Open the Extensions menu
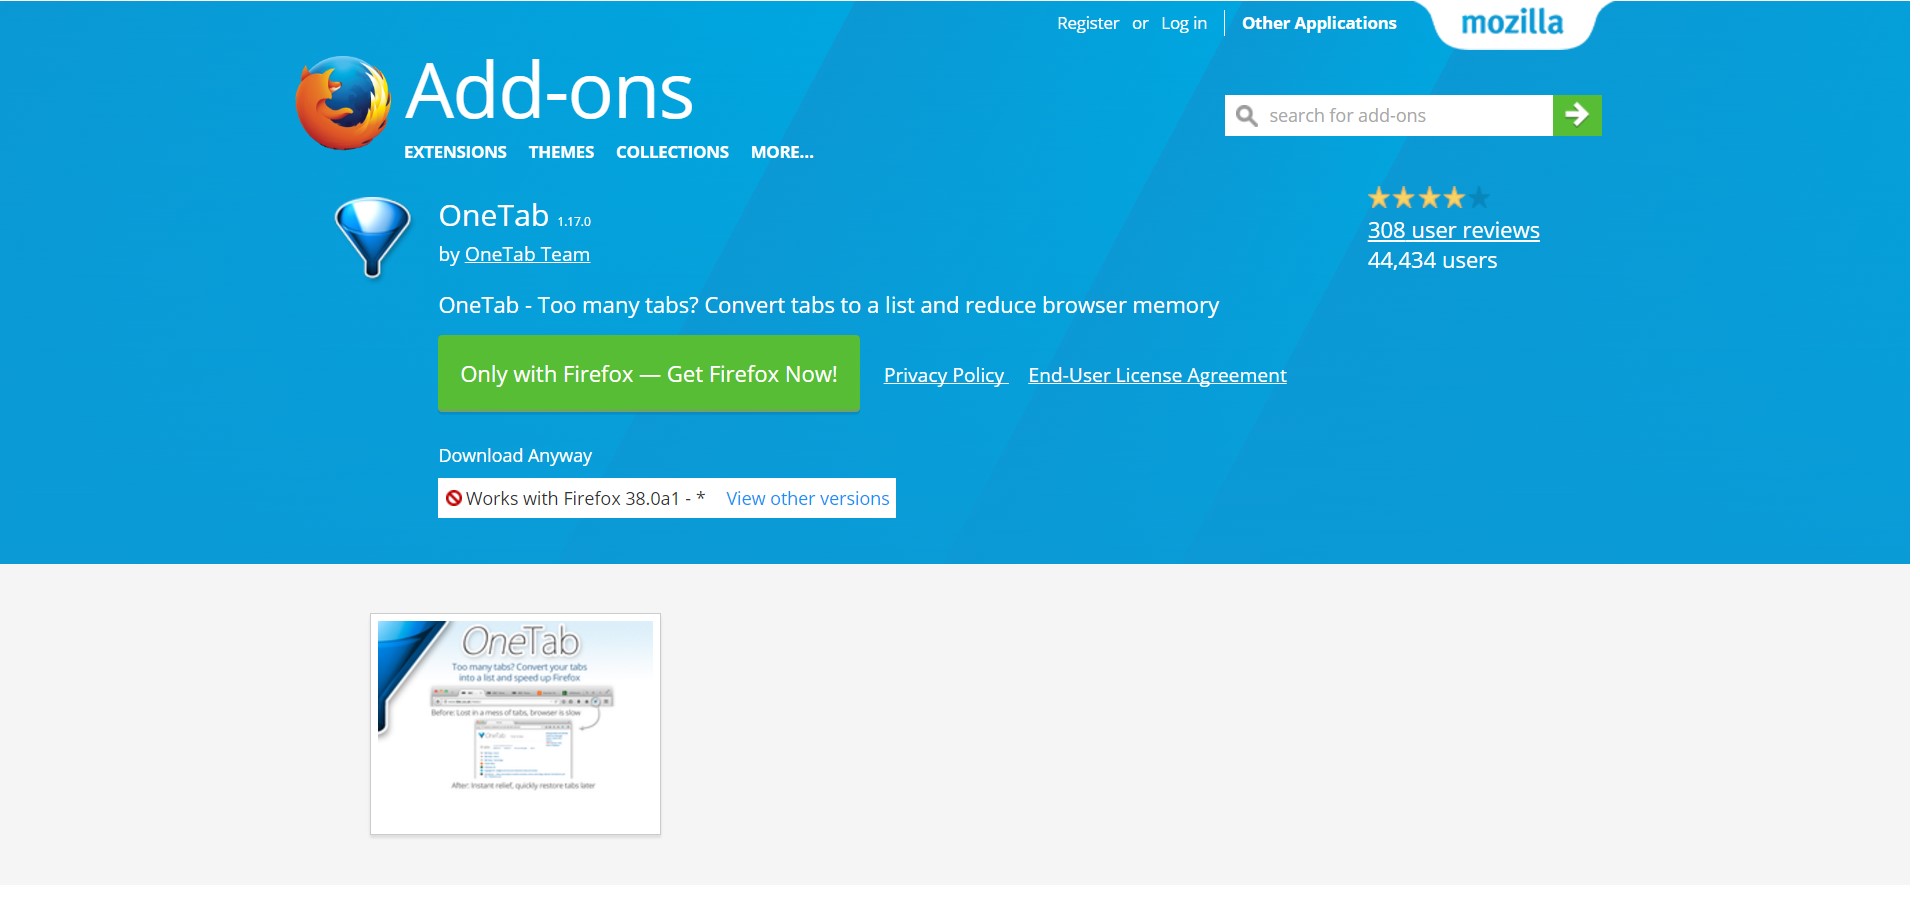Viewport: 1920px width, 919px height. (x=455, y=152)
